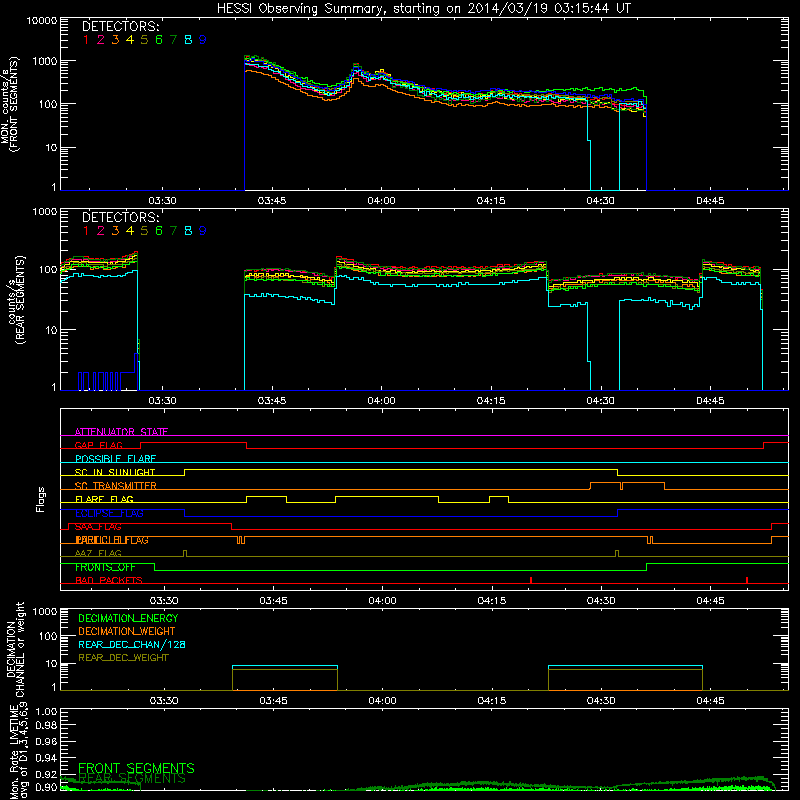
Task: Click detector 5 legend number in rear segments plot
Action: [144, 231]
